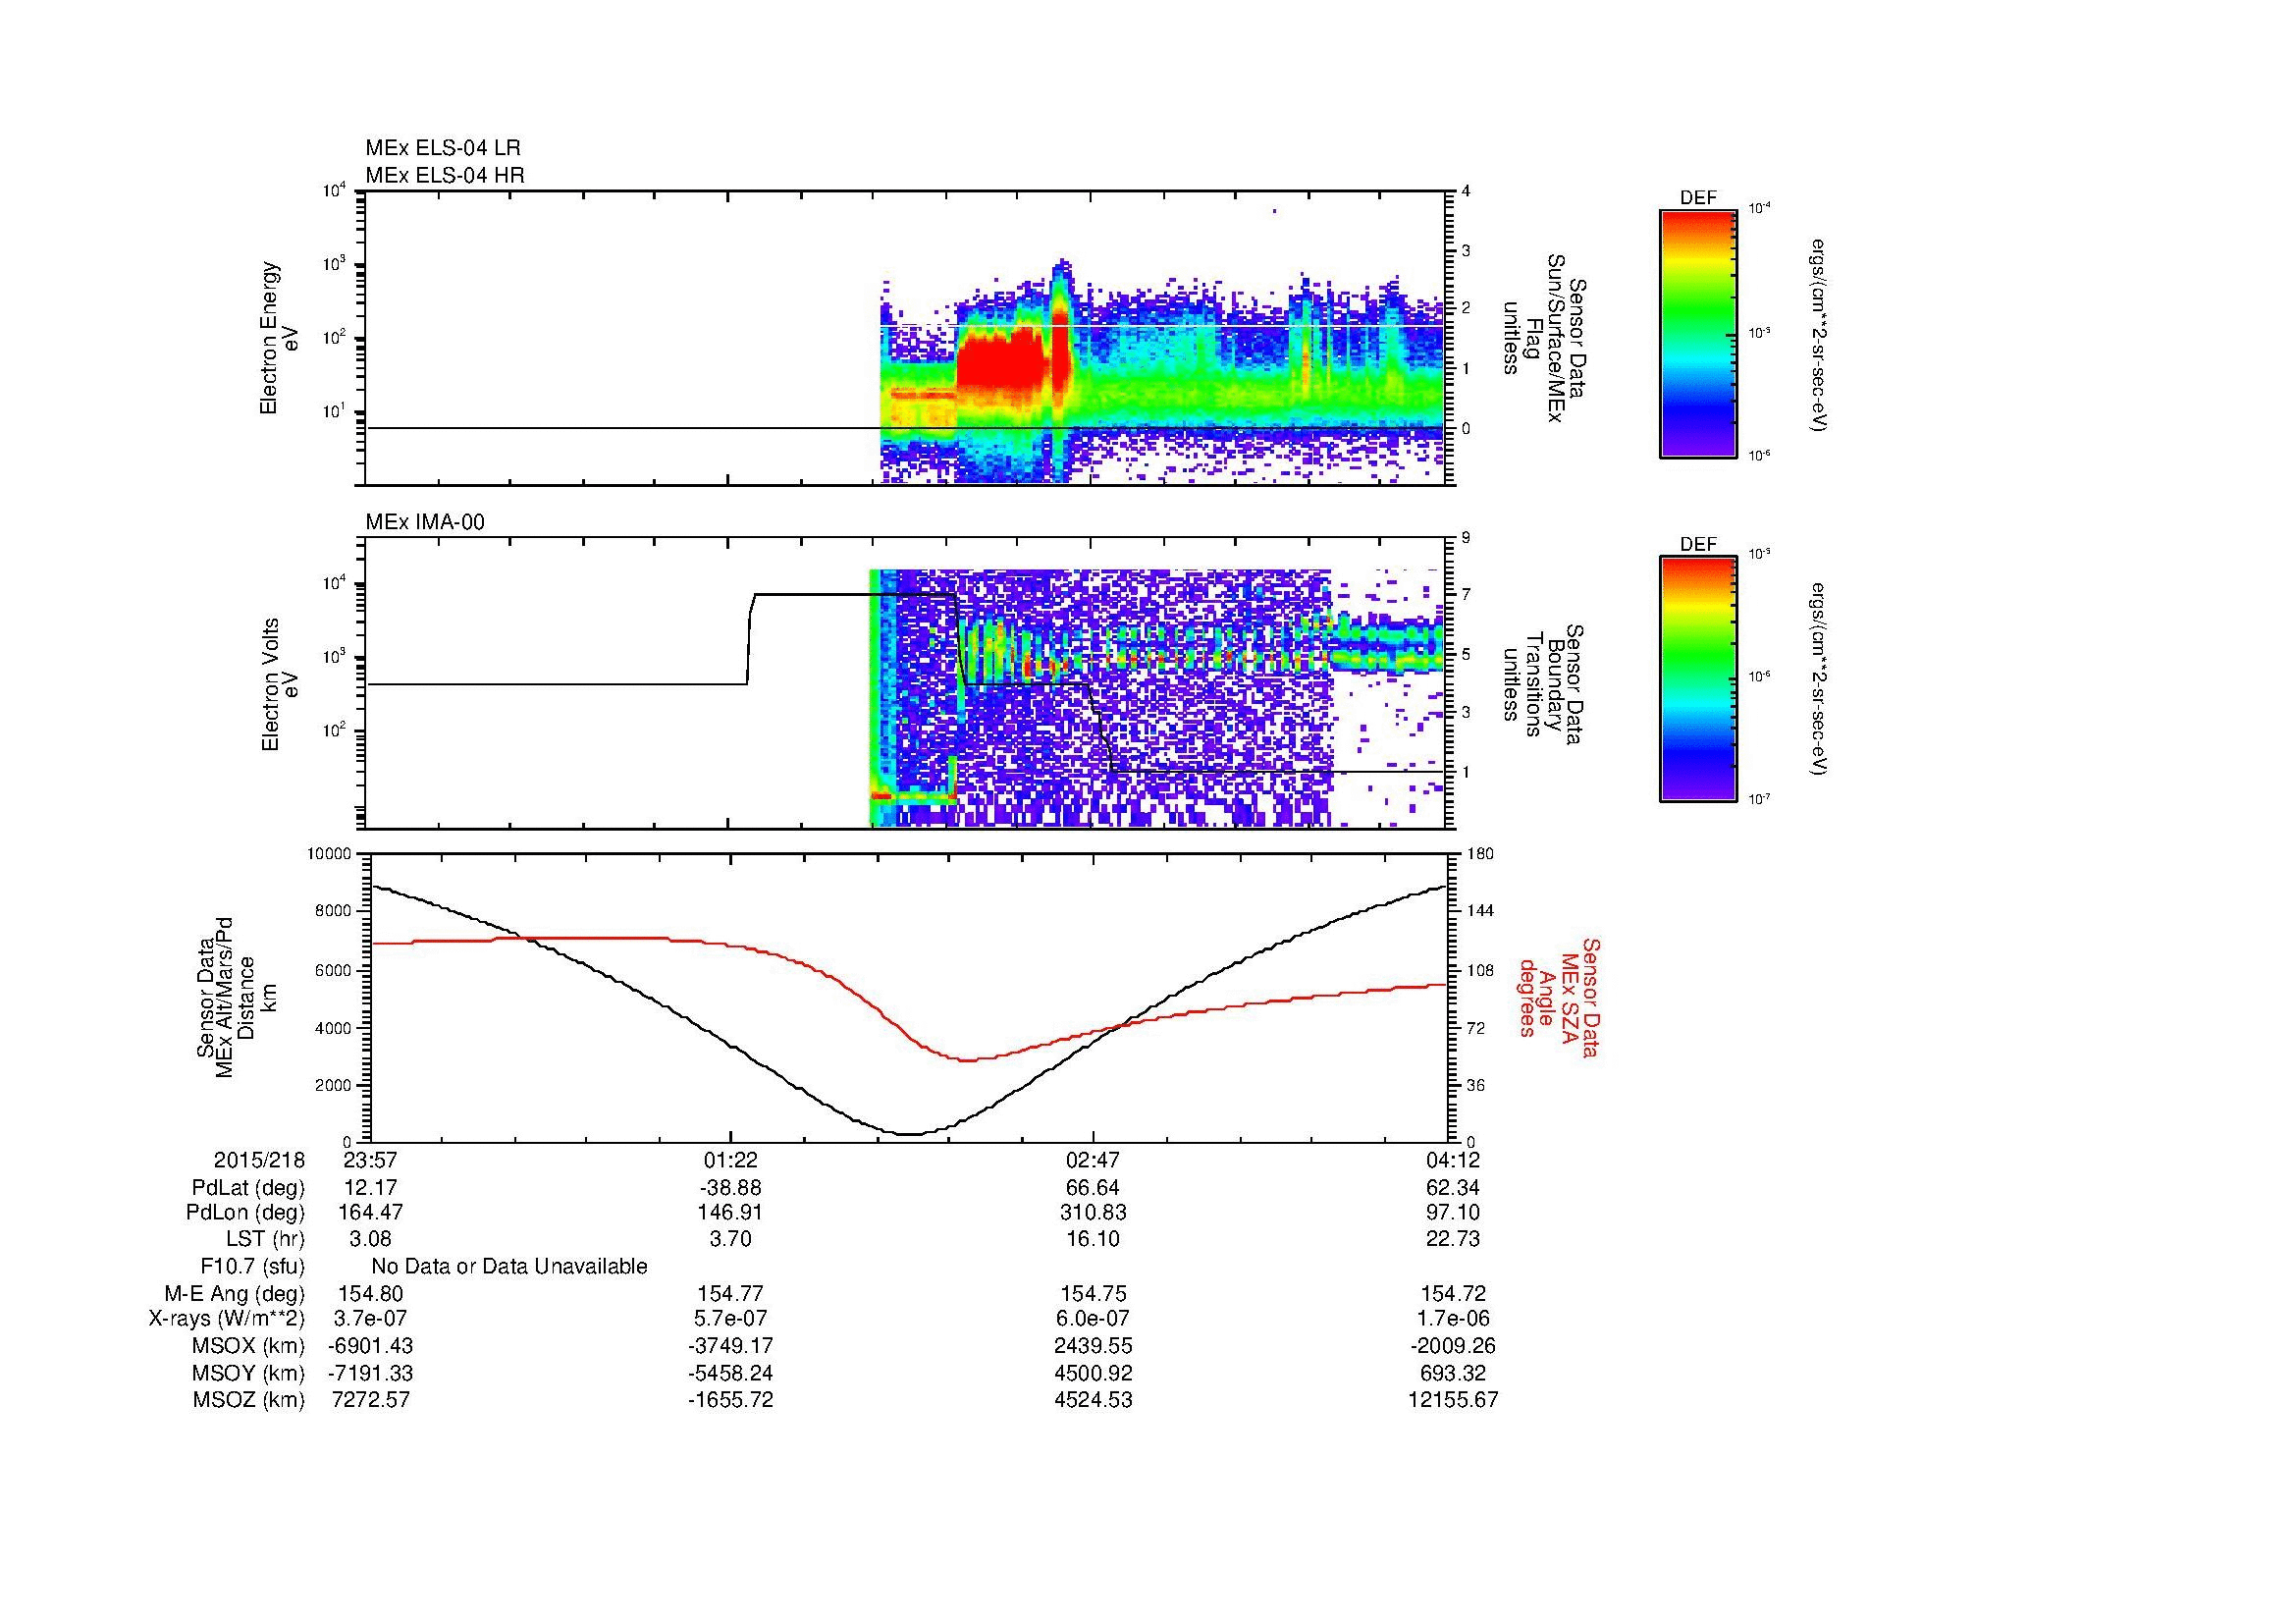Viewport: 2296px width, 1623px height.
Task: Click the MSOY value '4500.92'
Action: pos(1093,1373)
